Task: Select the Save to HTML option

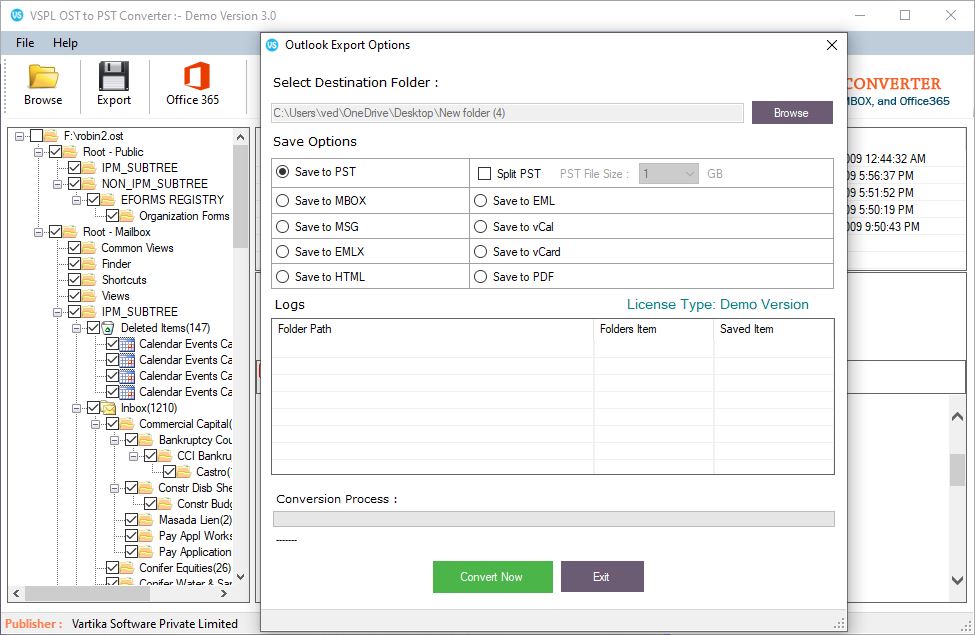Action: pyautogui.click(x=282, y=277)
